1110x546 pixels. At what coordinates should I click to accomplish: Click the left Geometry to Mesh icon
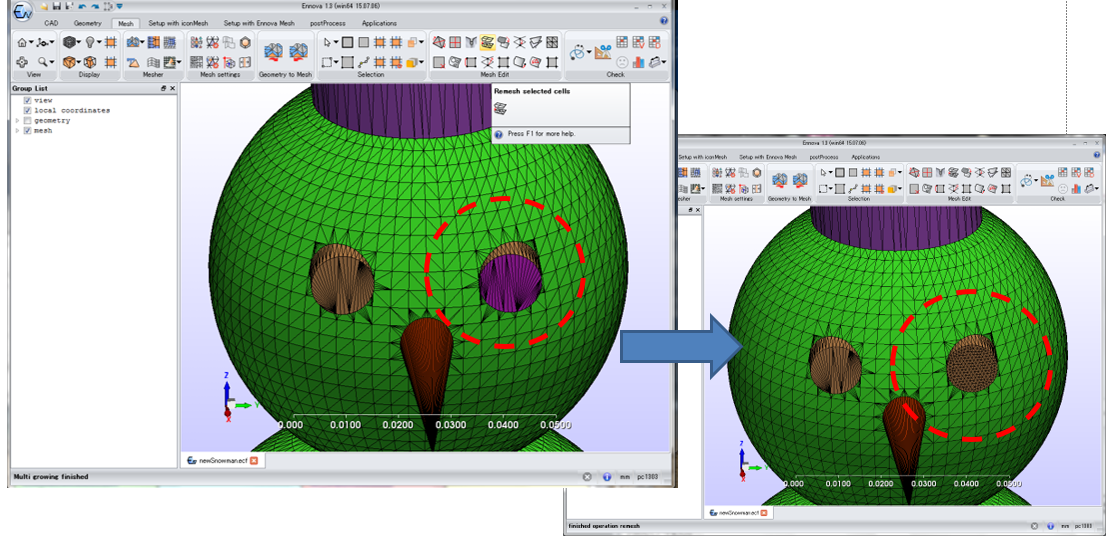[272, 52]
